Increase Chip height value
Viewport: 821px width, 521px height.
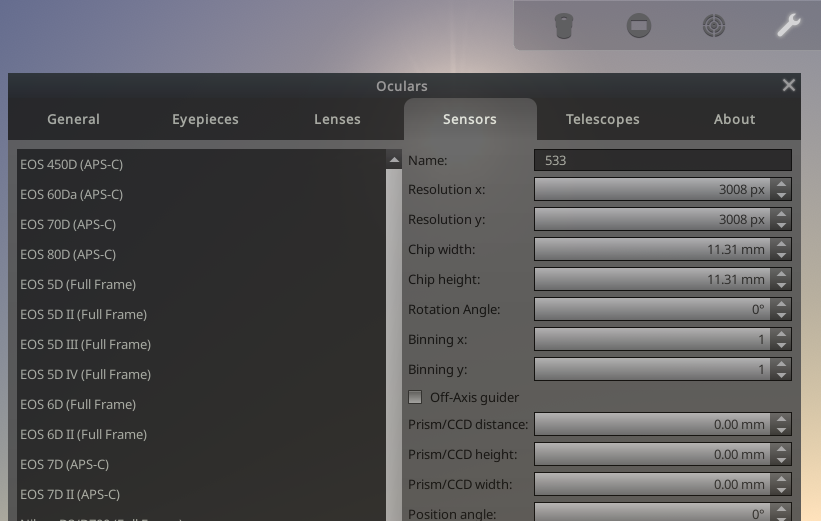click(781, 274)
